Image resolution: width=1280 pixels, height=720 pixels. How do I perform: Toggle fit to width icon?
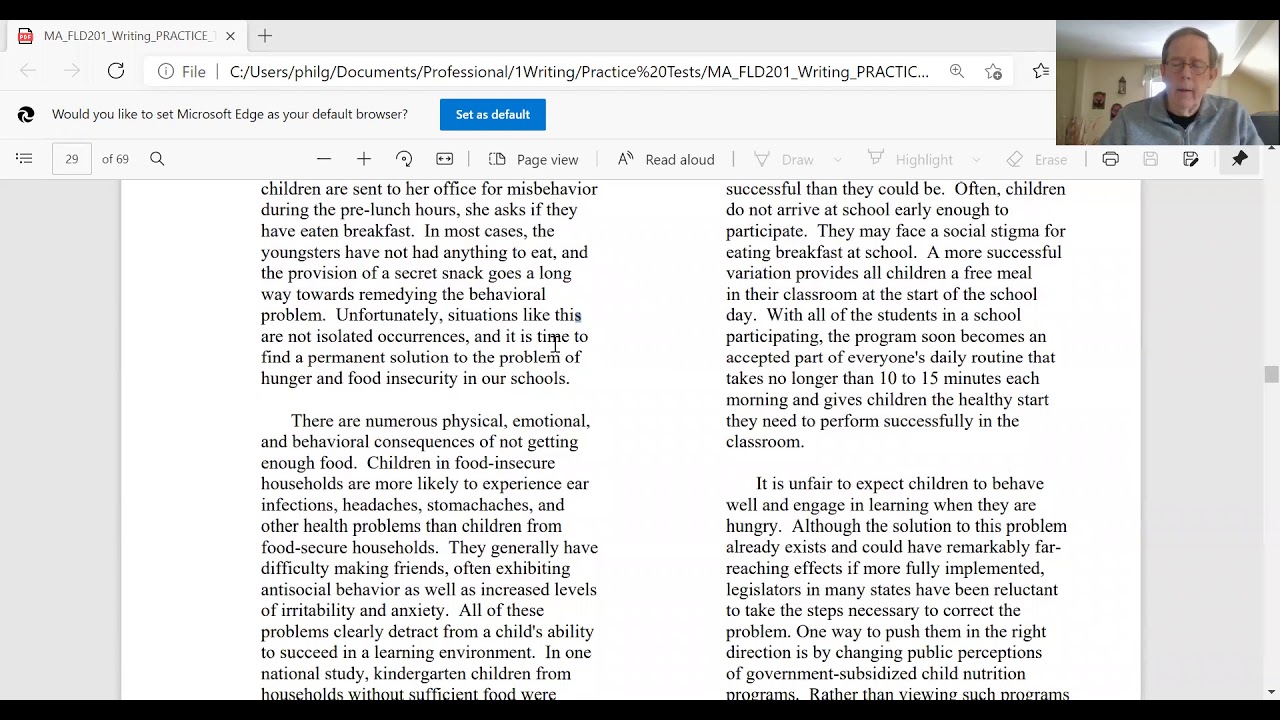(x=445, y=159)
